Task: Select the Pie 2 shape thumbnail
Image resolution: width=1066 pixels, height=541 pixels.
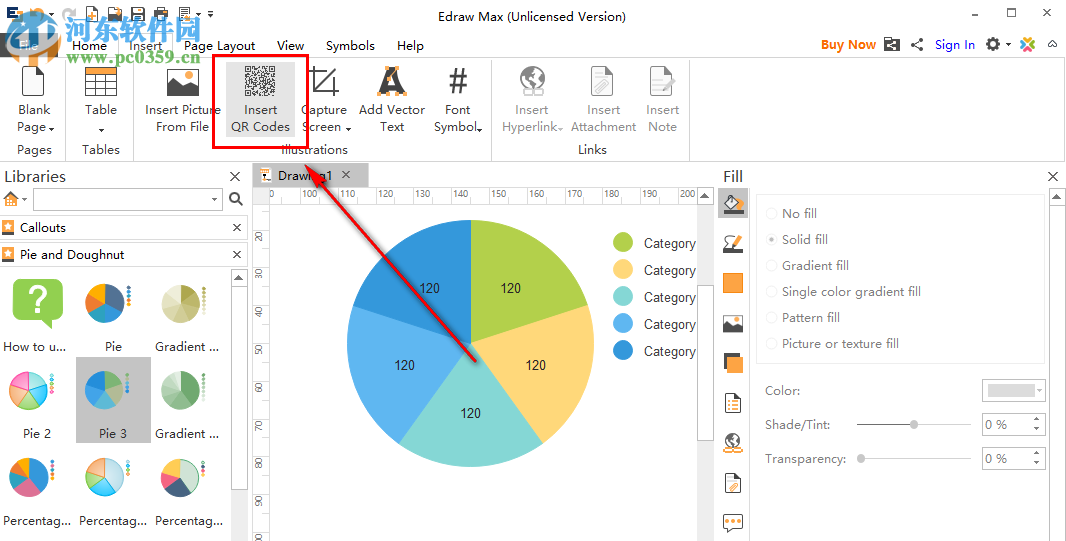Action: pyautogui.click(x=37, y=400)
